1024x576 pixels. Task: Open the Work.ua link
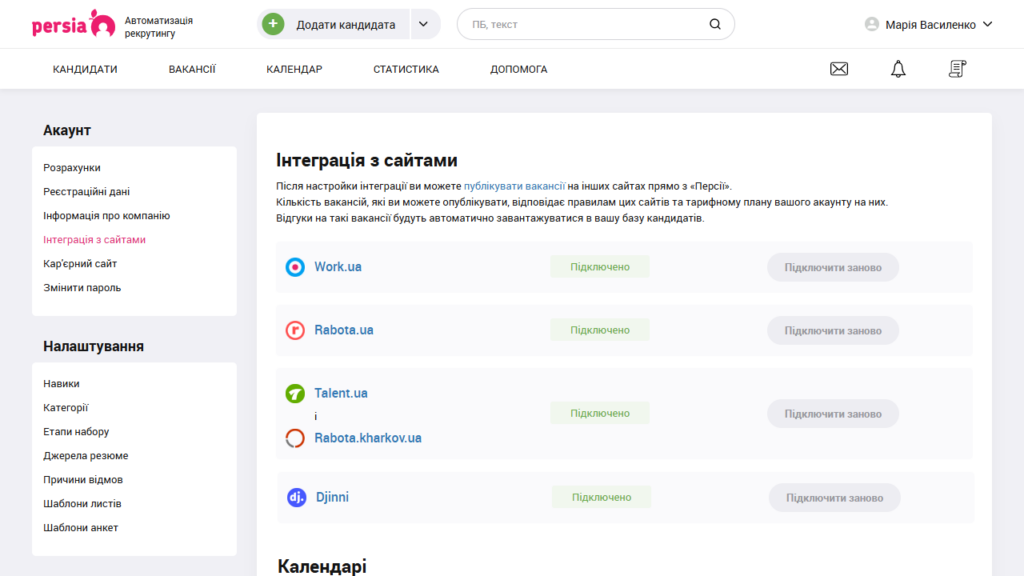click(338, 266)
